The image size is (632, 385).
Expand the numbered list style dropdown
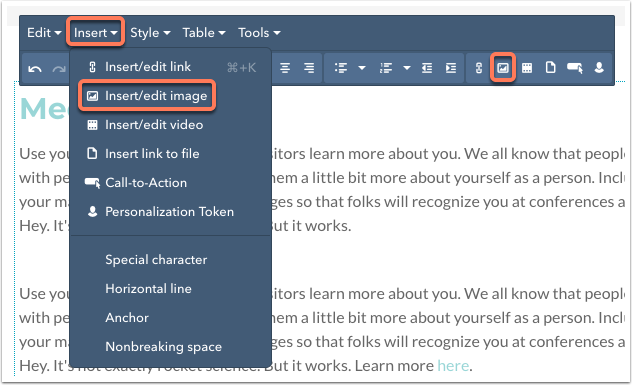407,68
